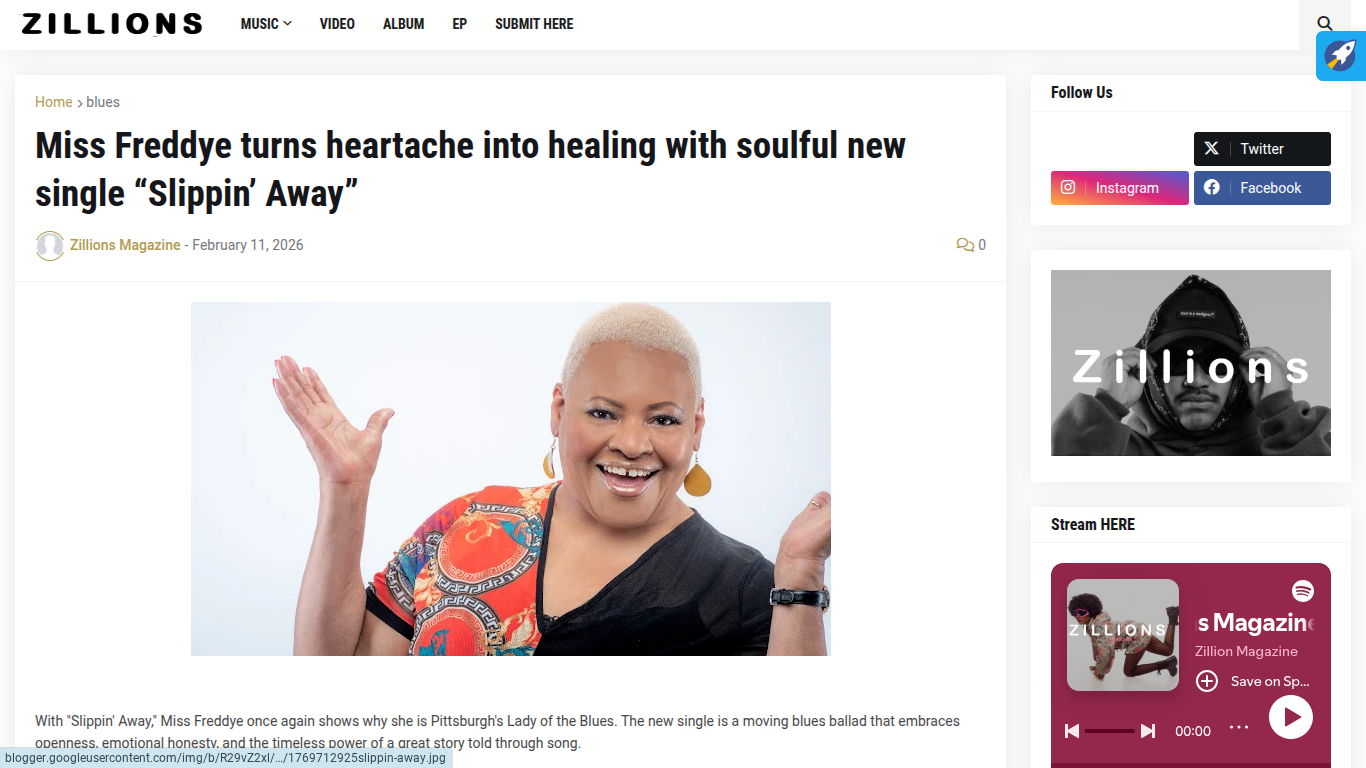Play the Spotify embedded track
The image size is (1366, 768).
click(1291, 717)
